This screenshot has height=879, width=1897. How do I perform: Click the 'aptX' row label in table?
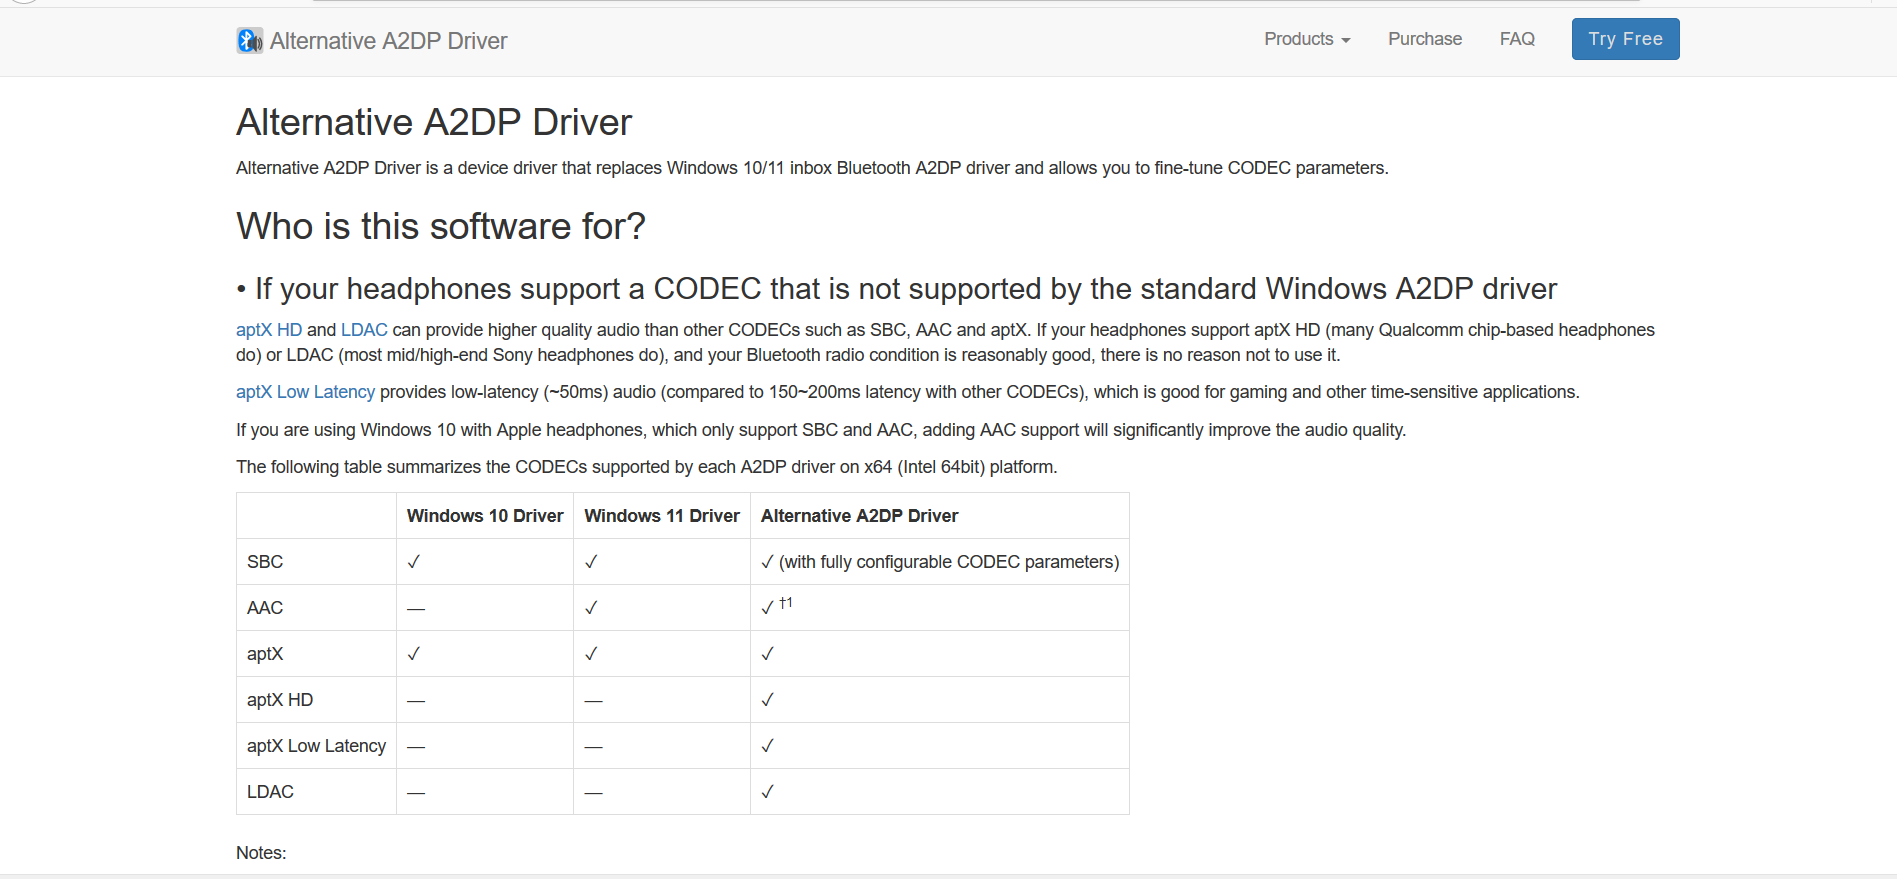click(x=265, y=654)
